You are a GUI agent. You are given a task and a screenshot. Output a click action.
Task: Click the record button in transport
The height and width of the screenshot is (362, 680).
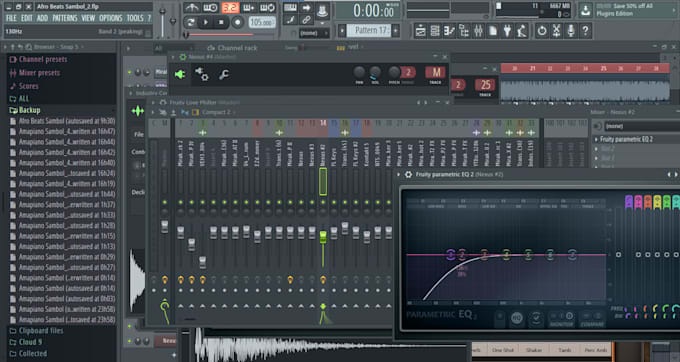(237, 22)
